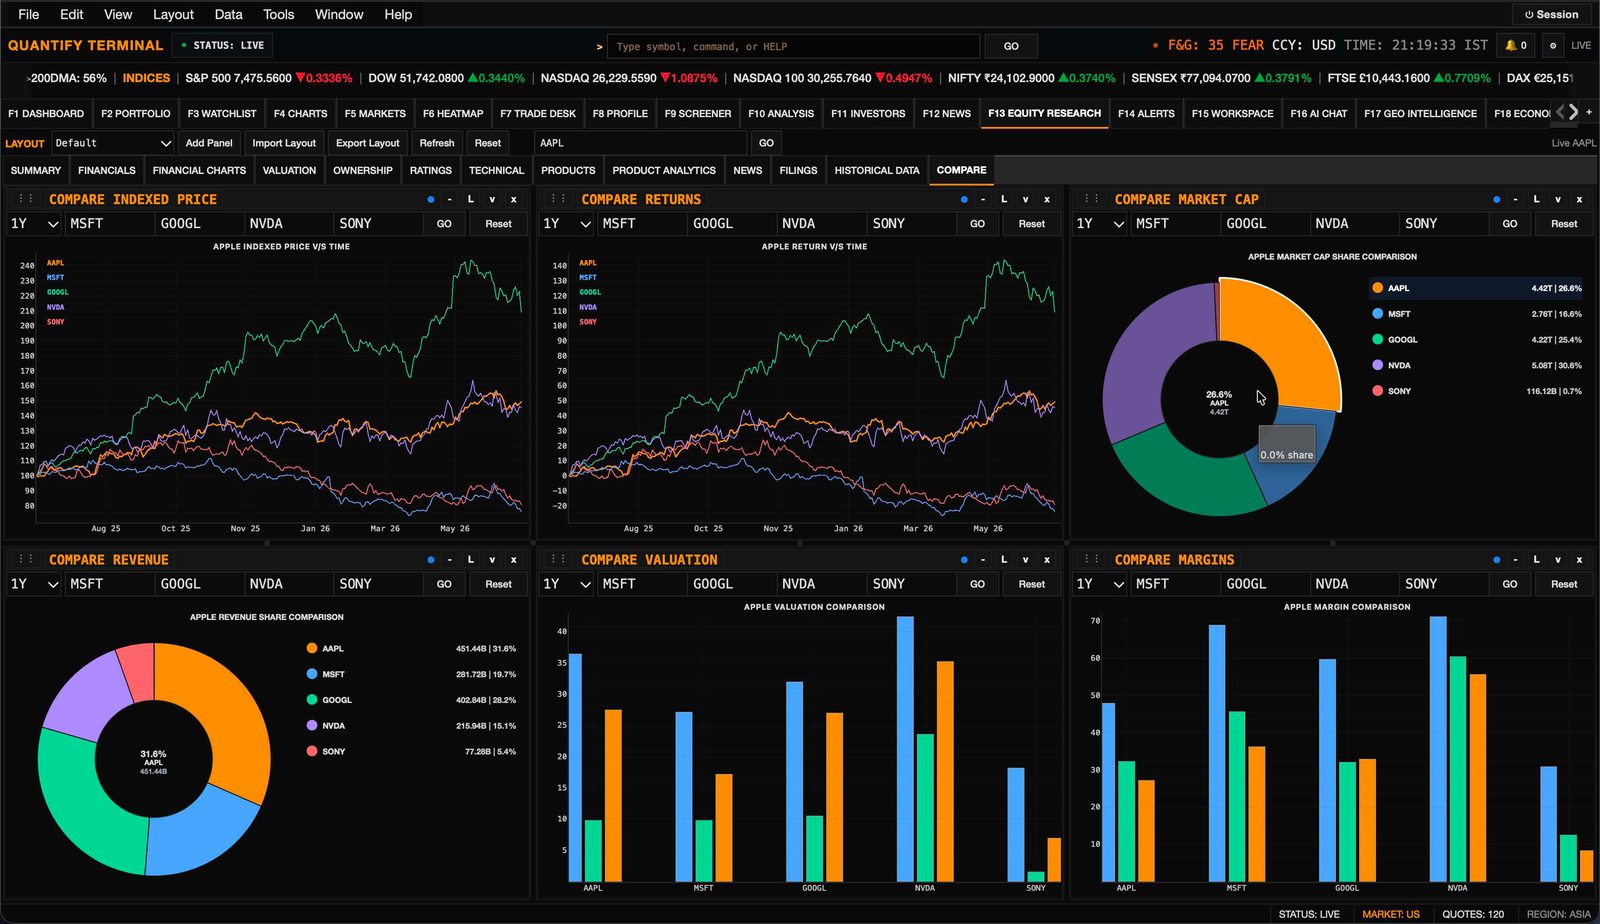Toggle the blue link dot on Compare Indexed Price
The image size is (1600, 924).
[431, 199]
